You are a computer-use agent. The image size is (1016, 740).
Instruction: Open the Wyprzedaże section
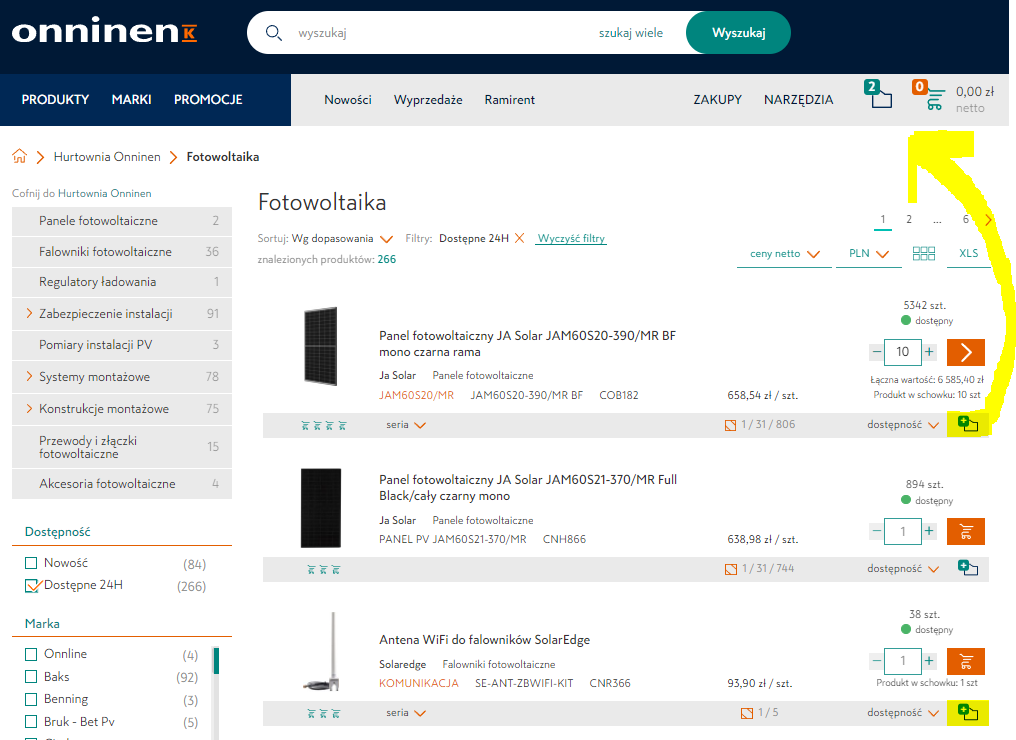coord(428,100)
